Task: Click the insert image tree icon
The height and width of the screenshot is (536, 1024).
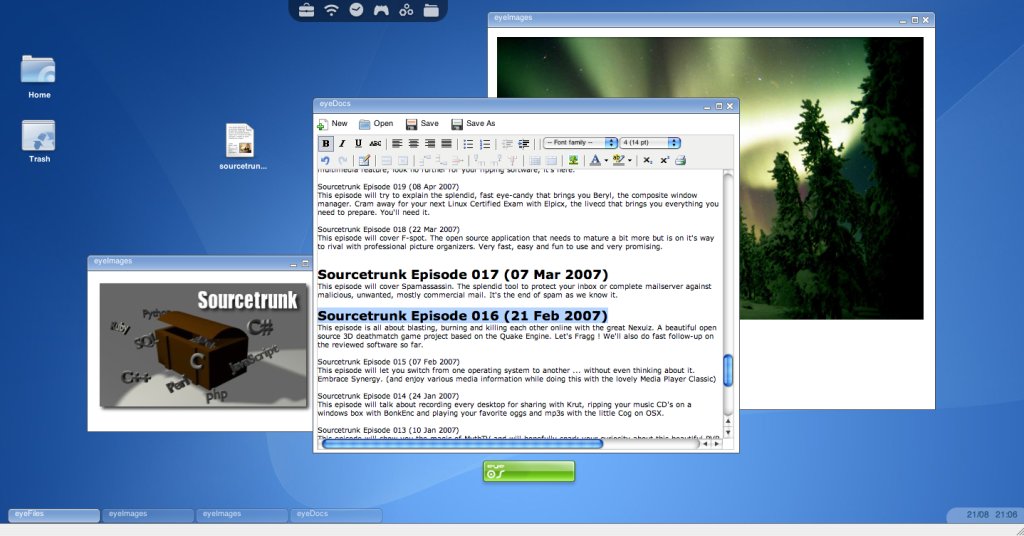Action: [573, 160]
